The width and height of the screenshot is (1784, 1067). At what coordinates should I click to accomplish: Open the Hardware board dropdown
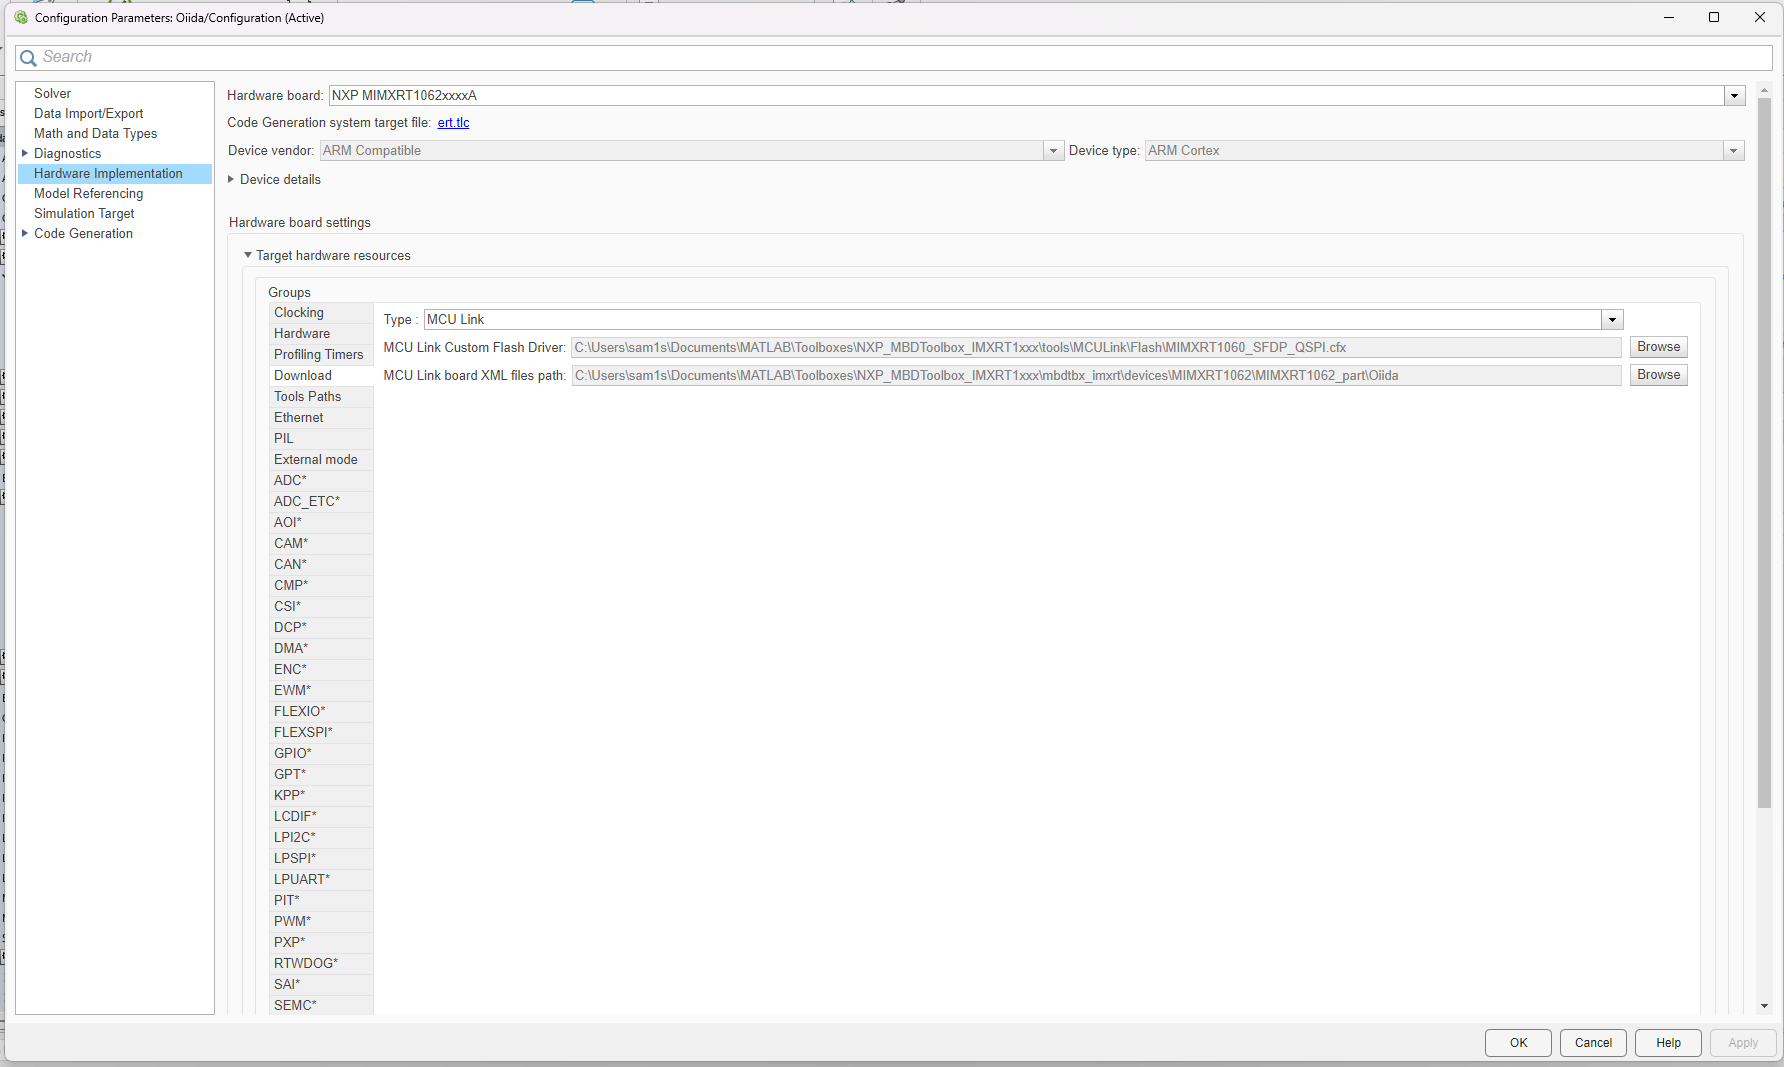(x=1733, y=95)
